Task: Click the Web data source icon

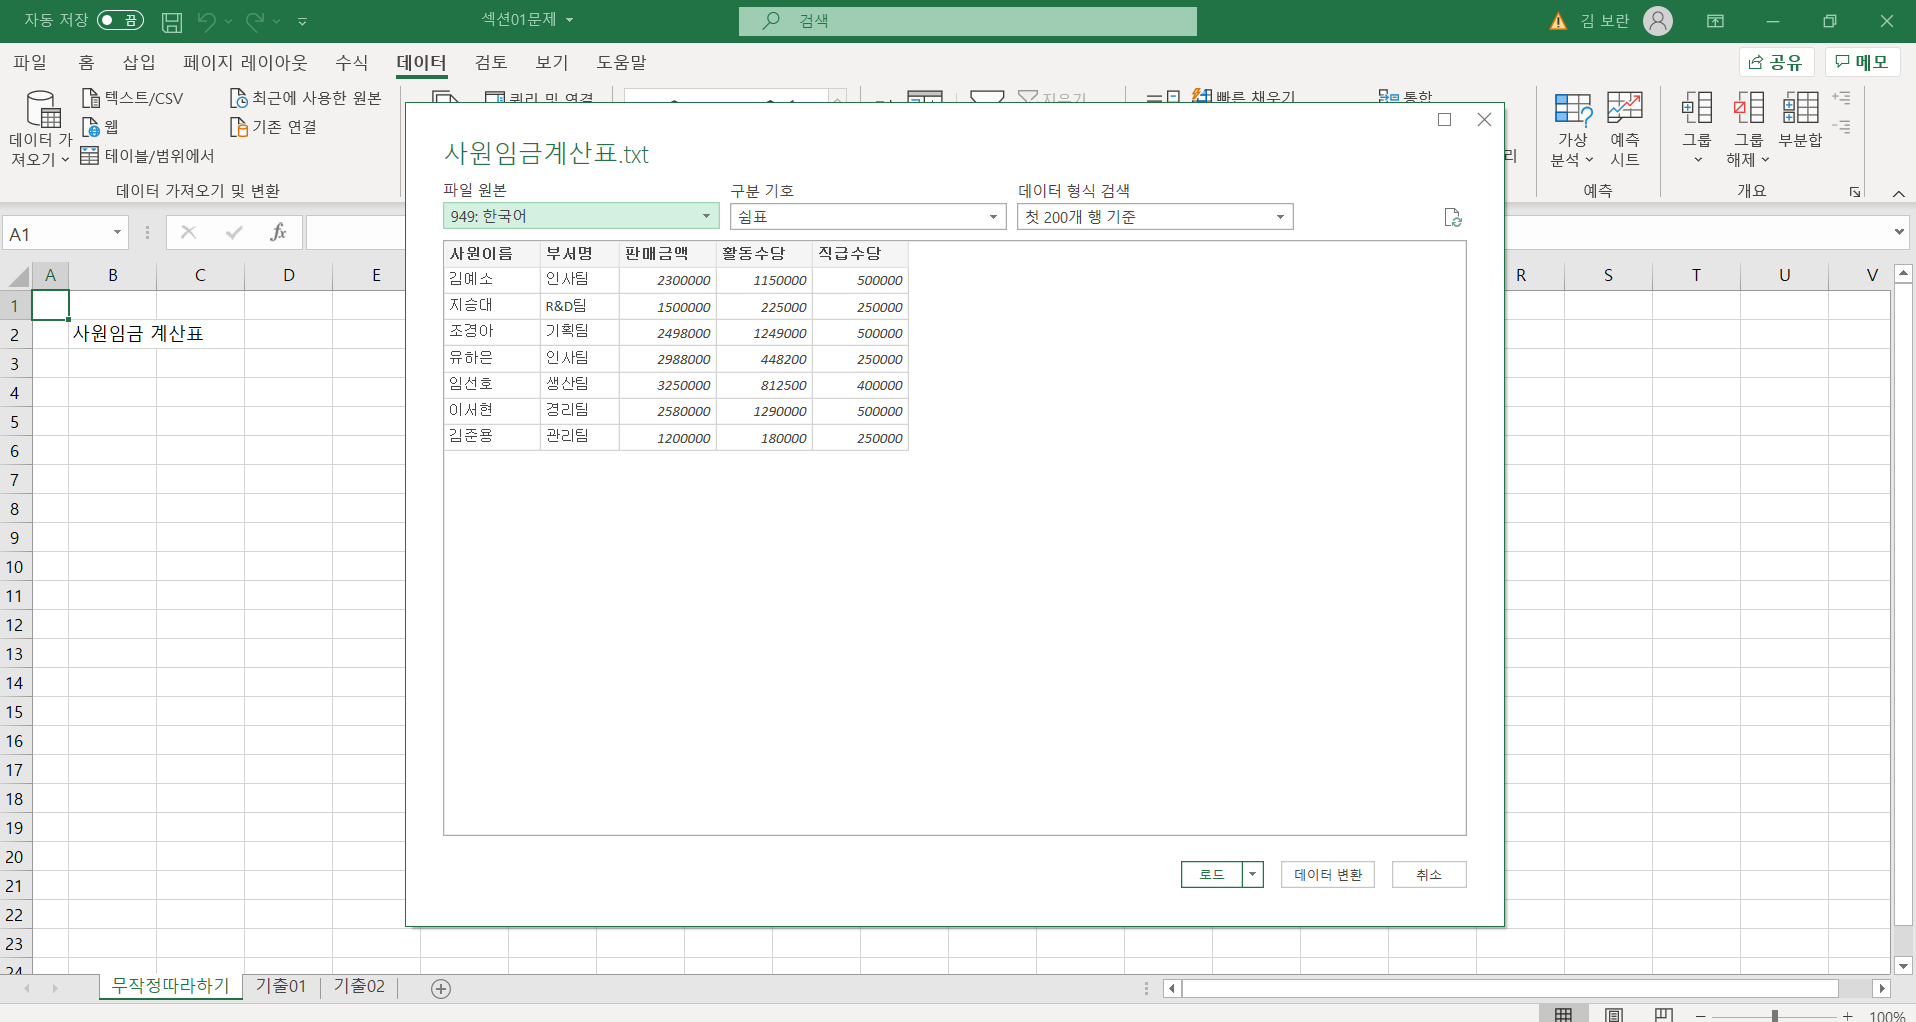Action: click(x=91, y=127)
